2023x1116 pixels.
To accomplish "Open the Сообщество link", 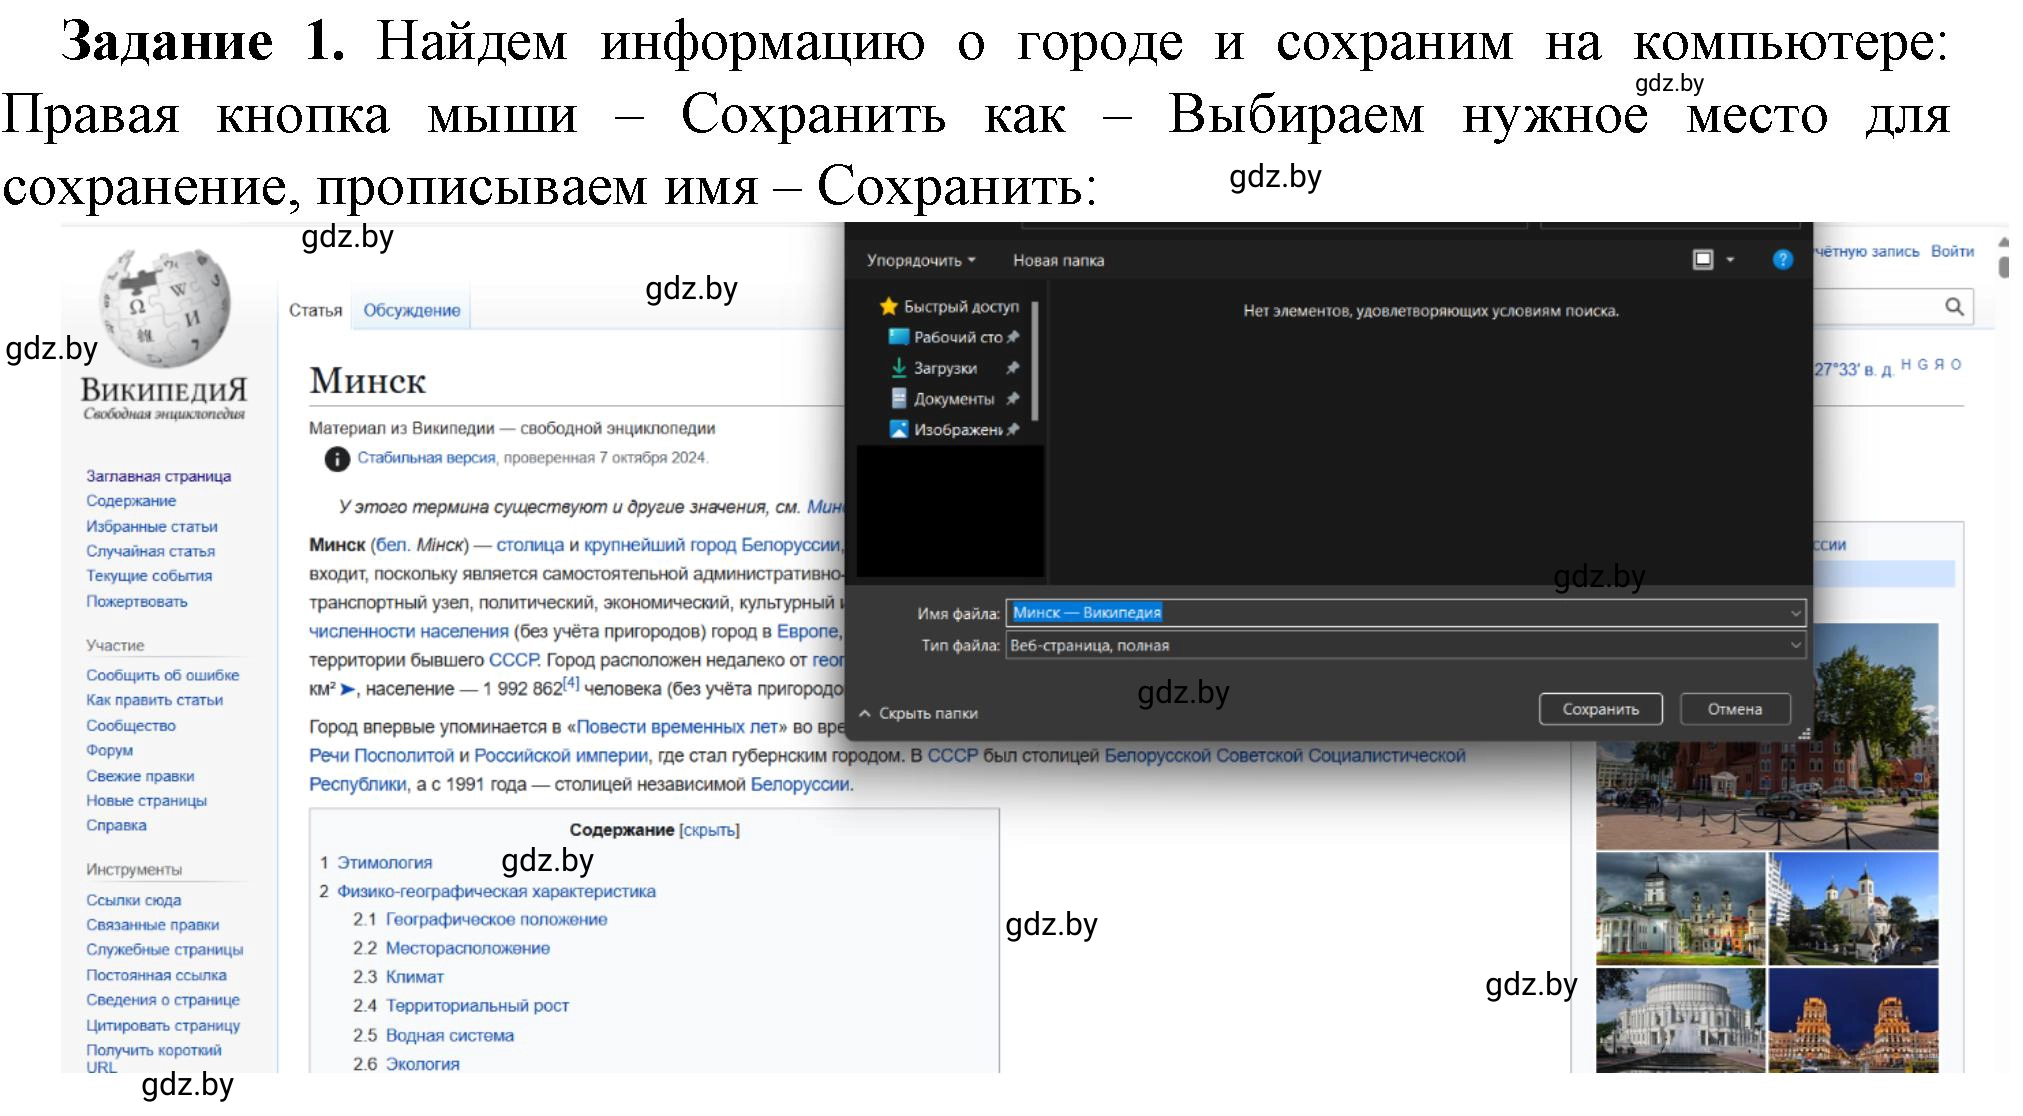I will tap(131, 726).
